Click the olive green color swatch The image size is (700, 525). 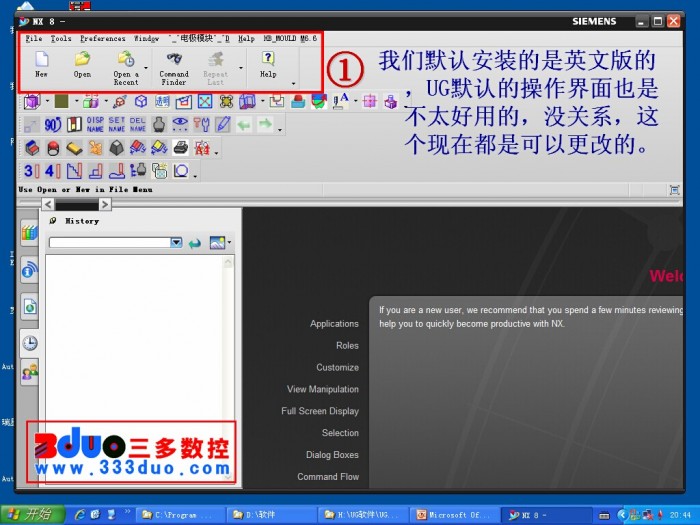(x=62, y=101)
